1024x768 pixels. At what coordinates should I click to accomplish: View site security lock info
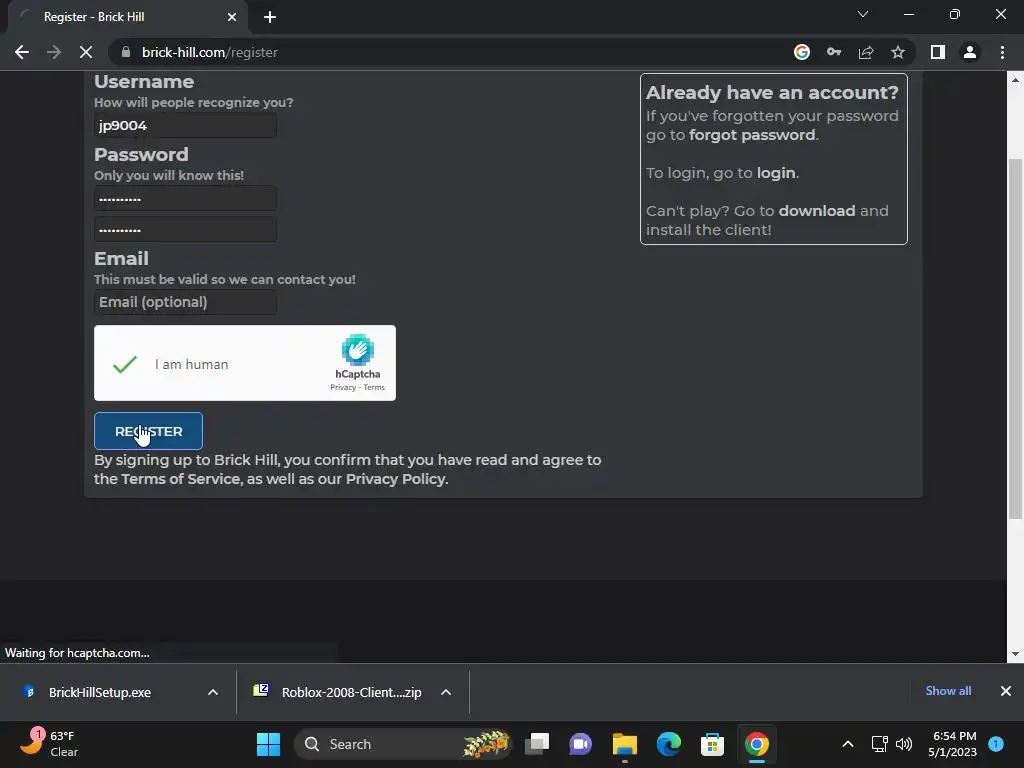(x=126, y=52)
